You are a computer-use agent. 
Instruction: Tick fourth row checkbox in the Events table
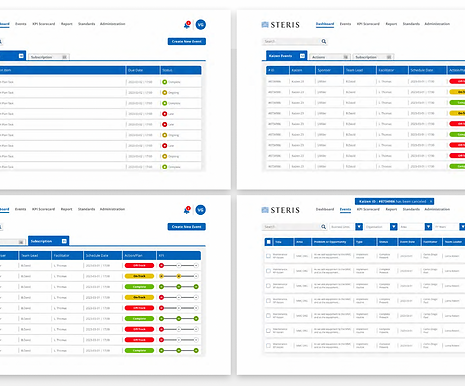coord(268,301)
